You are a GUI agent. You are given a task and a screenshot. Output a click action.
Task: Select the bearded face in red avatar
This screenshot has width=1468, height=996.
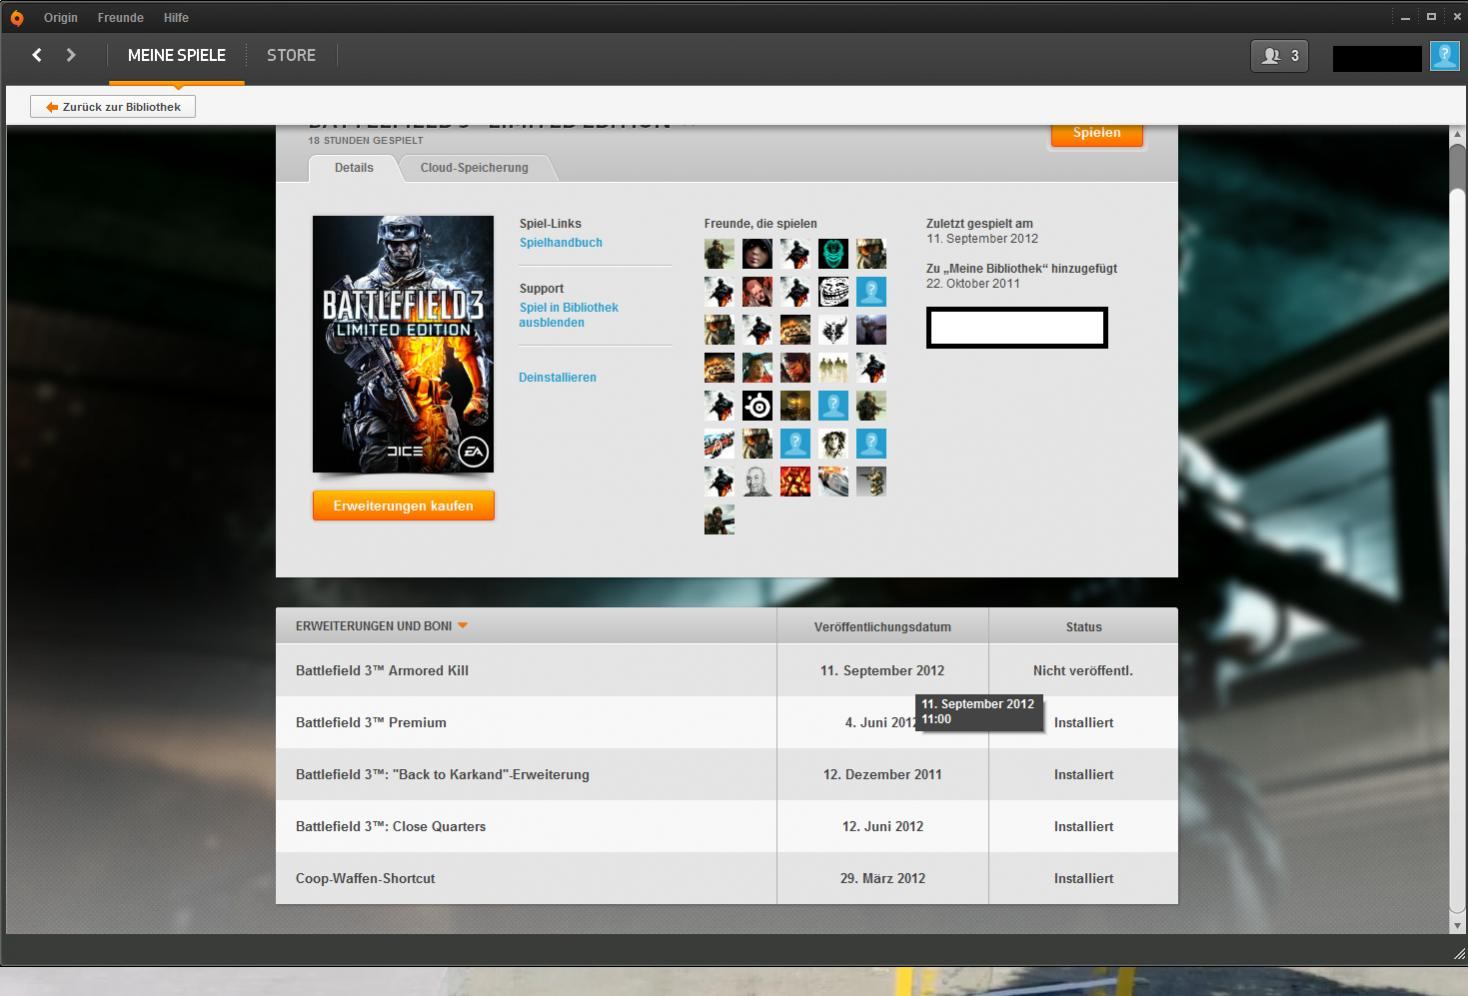pos(795,368)
